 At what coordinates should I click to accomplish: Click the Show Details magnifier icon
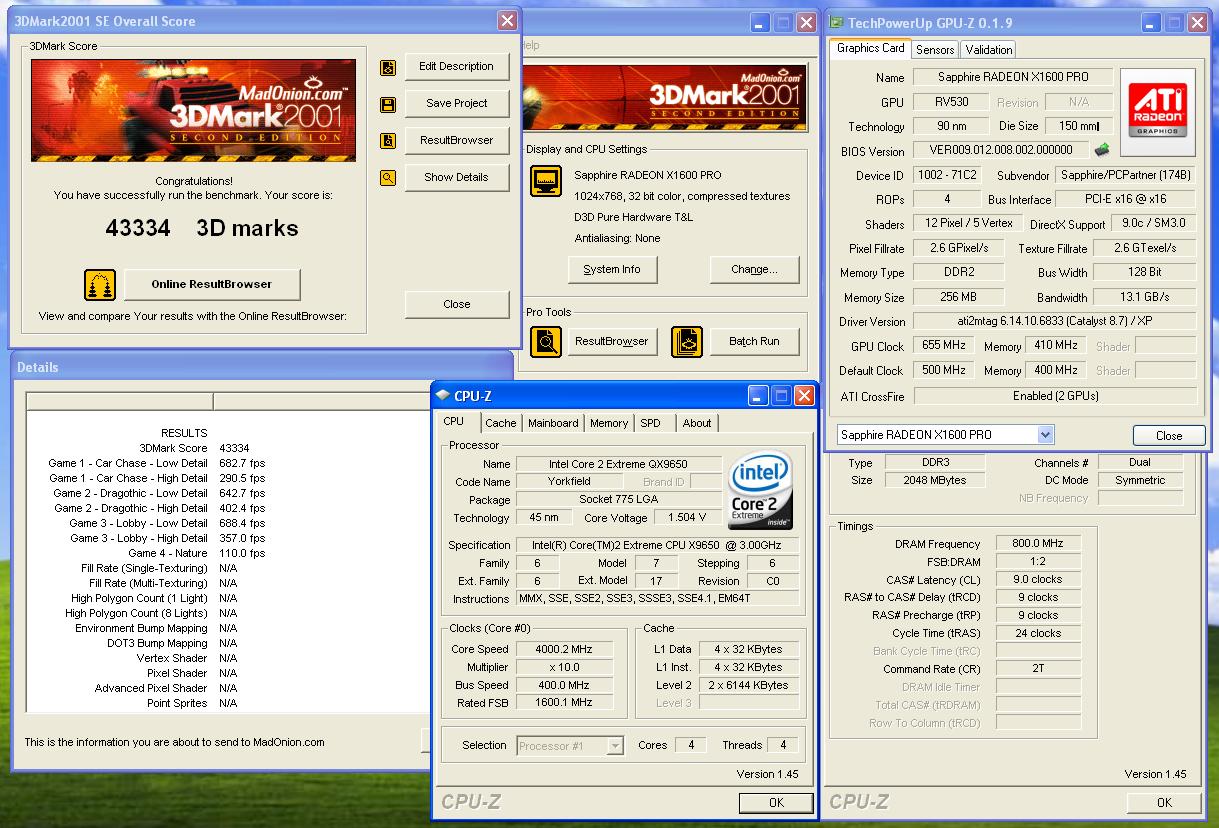pos(389,178)
